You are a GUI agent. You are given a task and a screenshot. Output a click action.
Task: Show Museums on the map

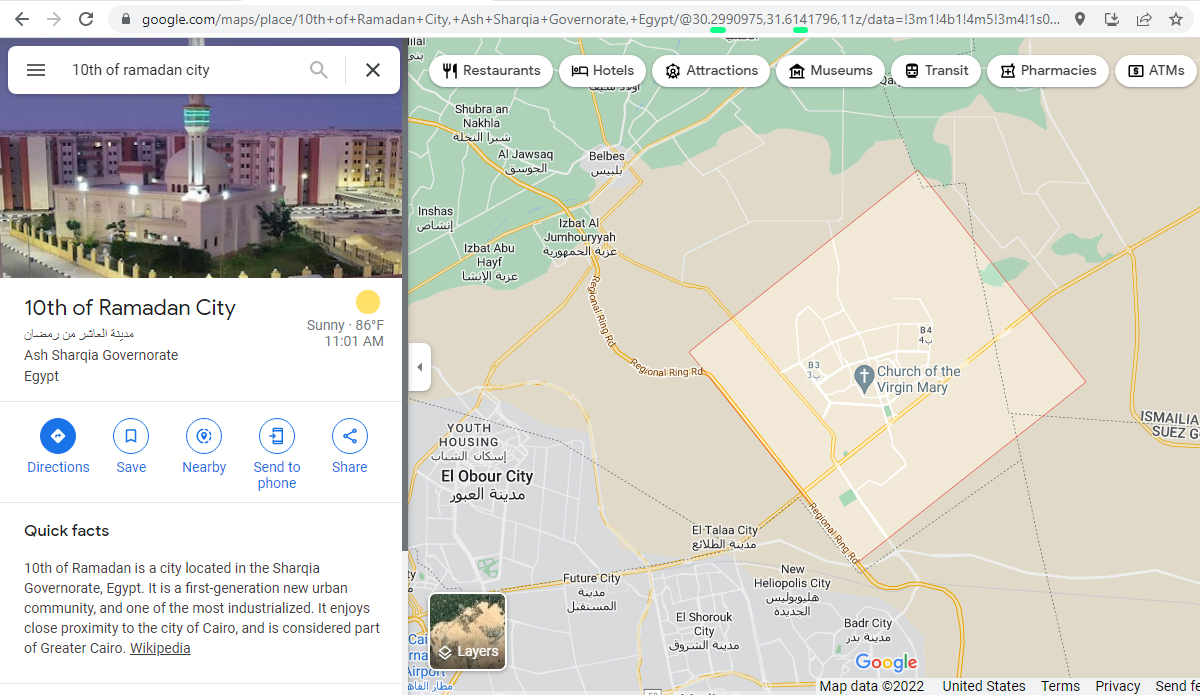point(830,71)
